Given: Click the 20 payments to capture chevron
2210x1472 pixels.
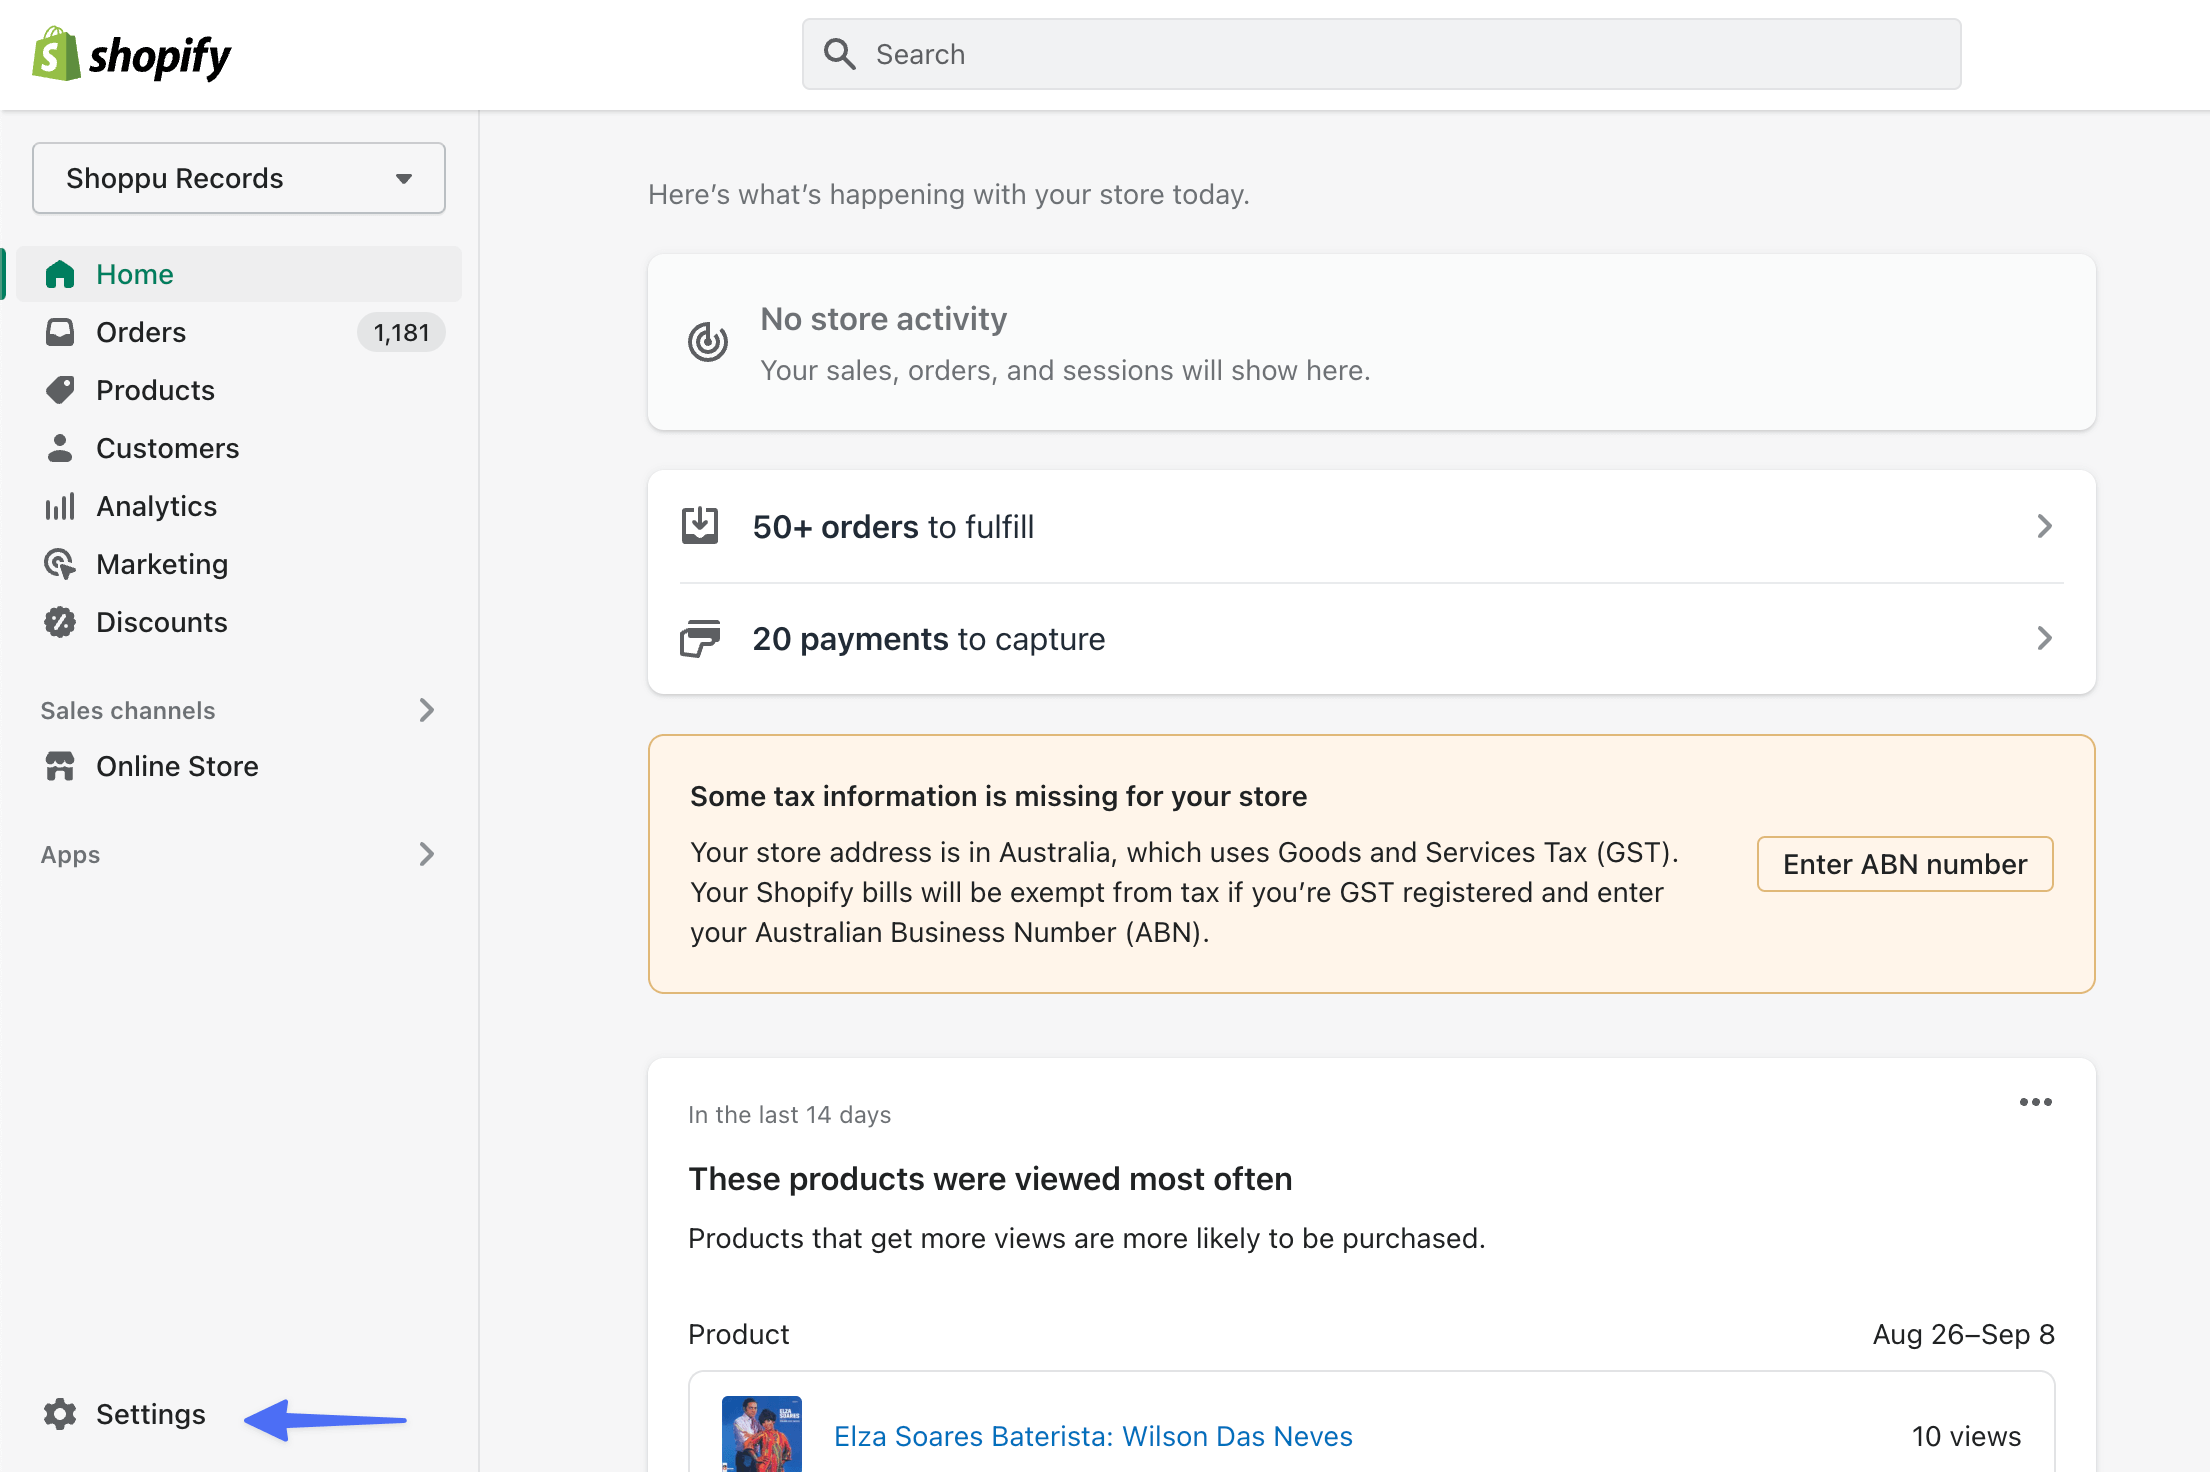Looking at the screenshot, I should click(2044, 638).
